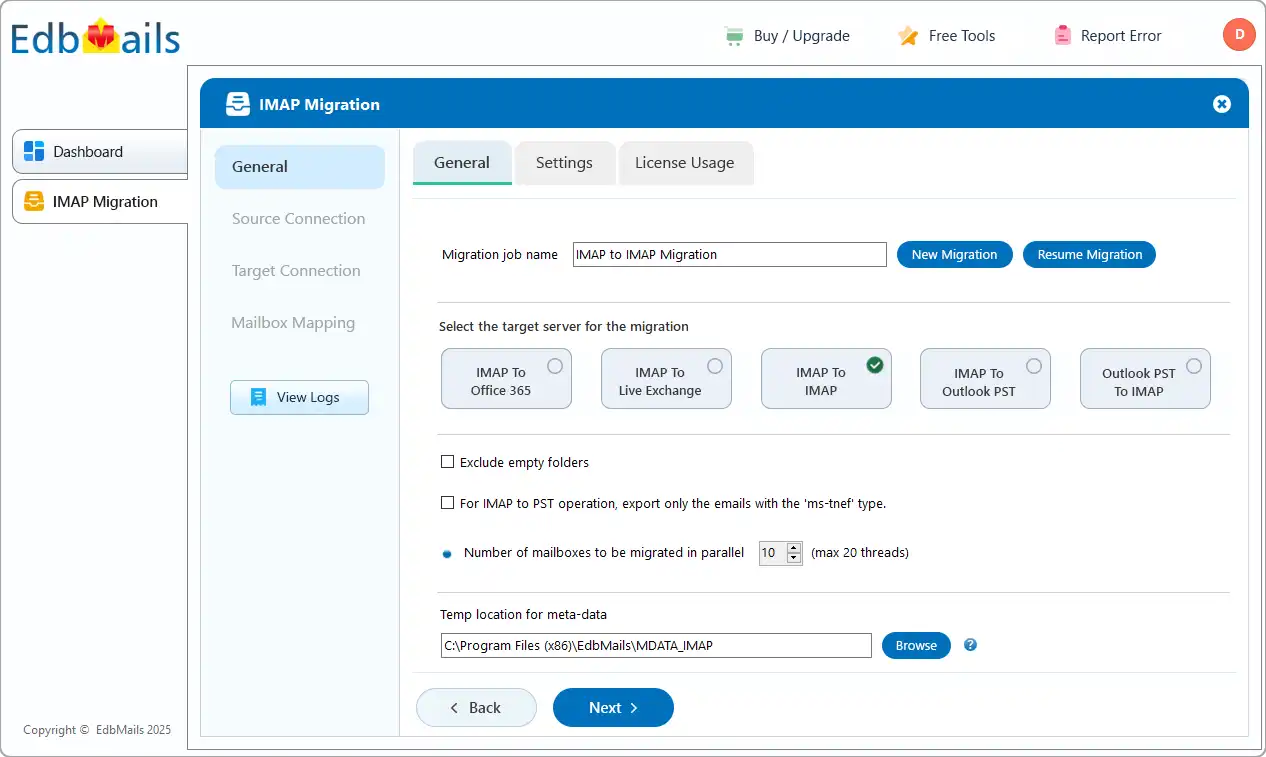Select Mailbox Mapping step
Viewport: 1266px width, 757px height.
(293, 323)
